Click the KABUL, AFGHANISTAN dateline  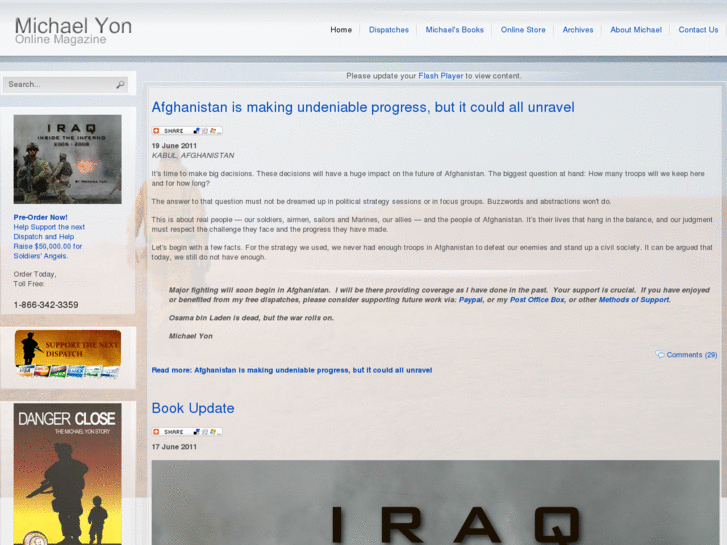pyautogui.click(x=193, y=155)
